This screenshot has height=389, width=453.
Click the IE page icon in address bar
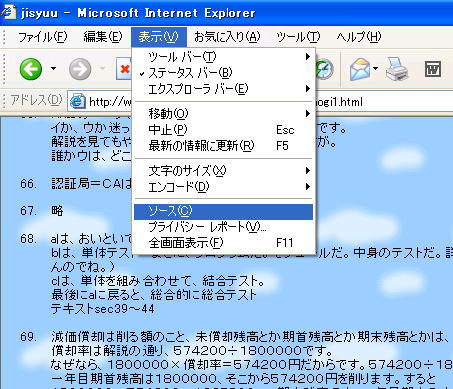tap(77, 101)
